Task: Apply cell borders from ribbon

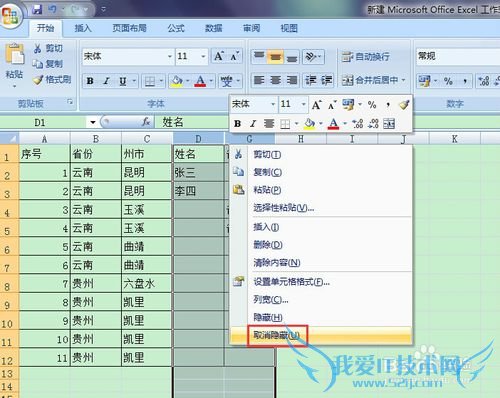Action: 150,81
